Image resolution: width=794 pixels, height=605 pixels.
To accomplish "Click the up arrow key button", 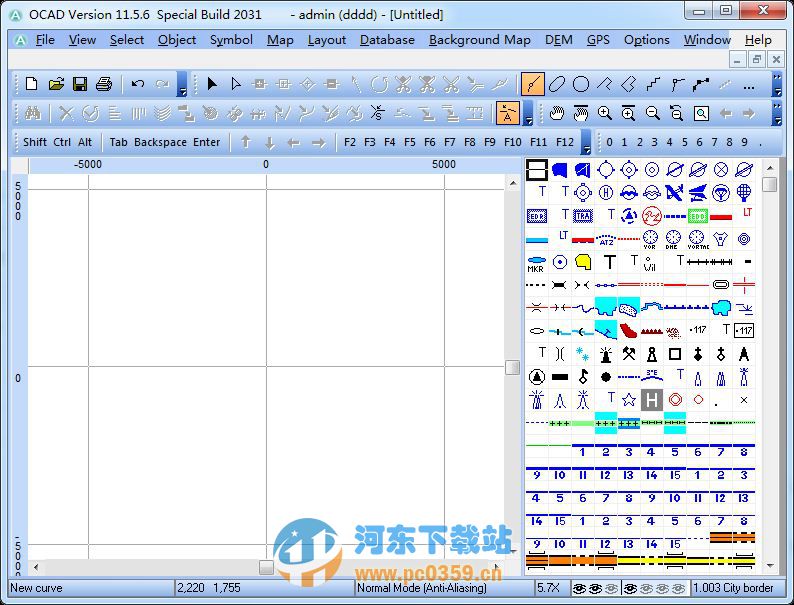I will 246,142.
